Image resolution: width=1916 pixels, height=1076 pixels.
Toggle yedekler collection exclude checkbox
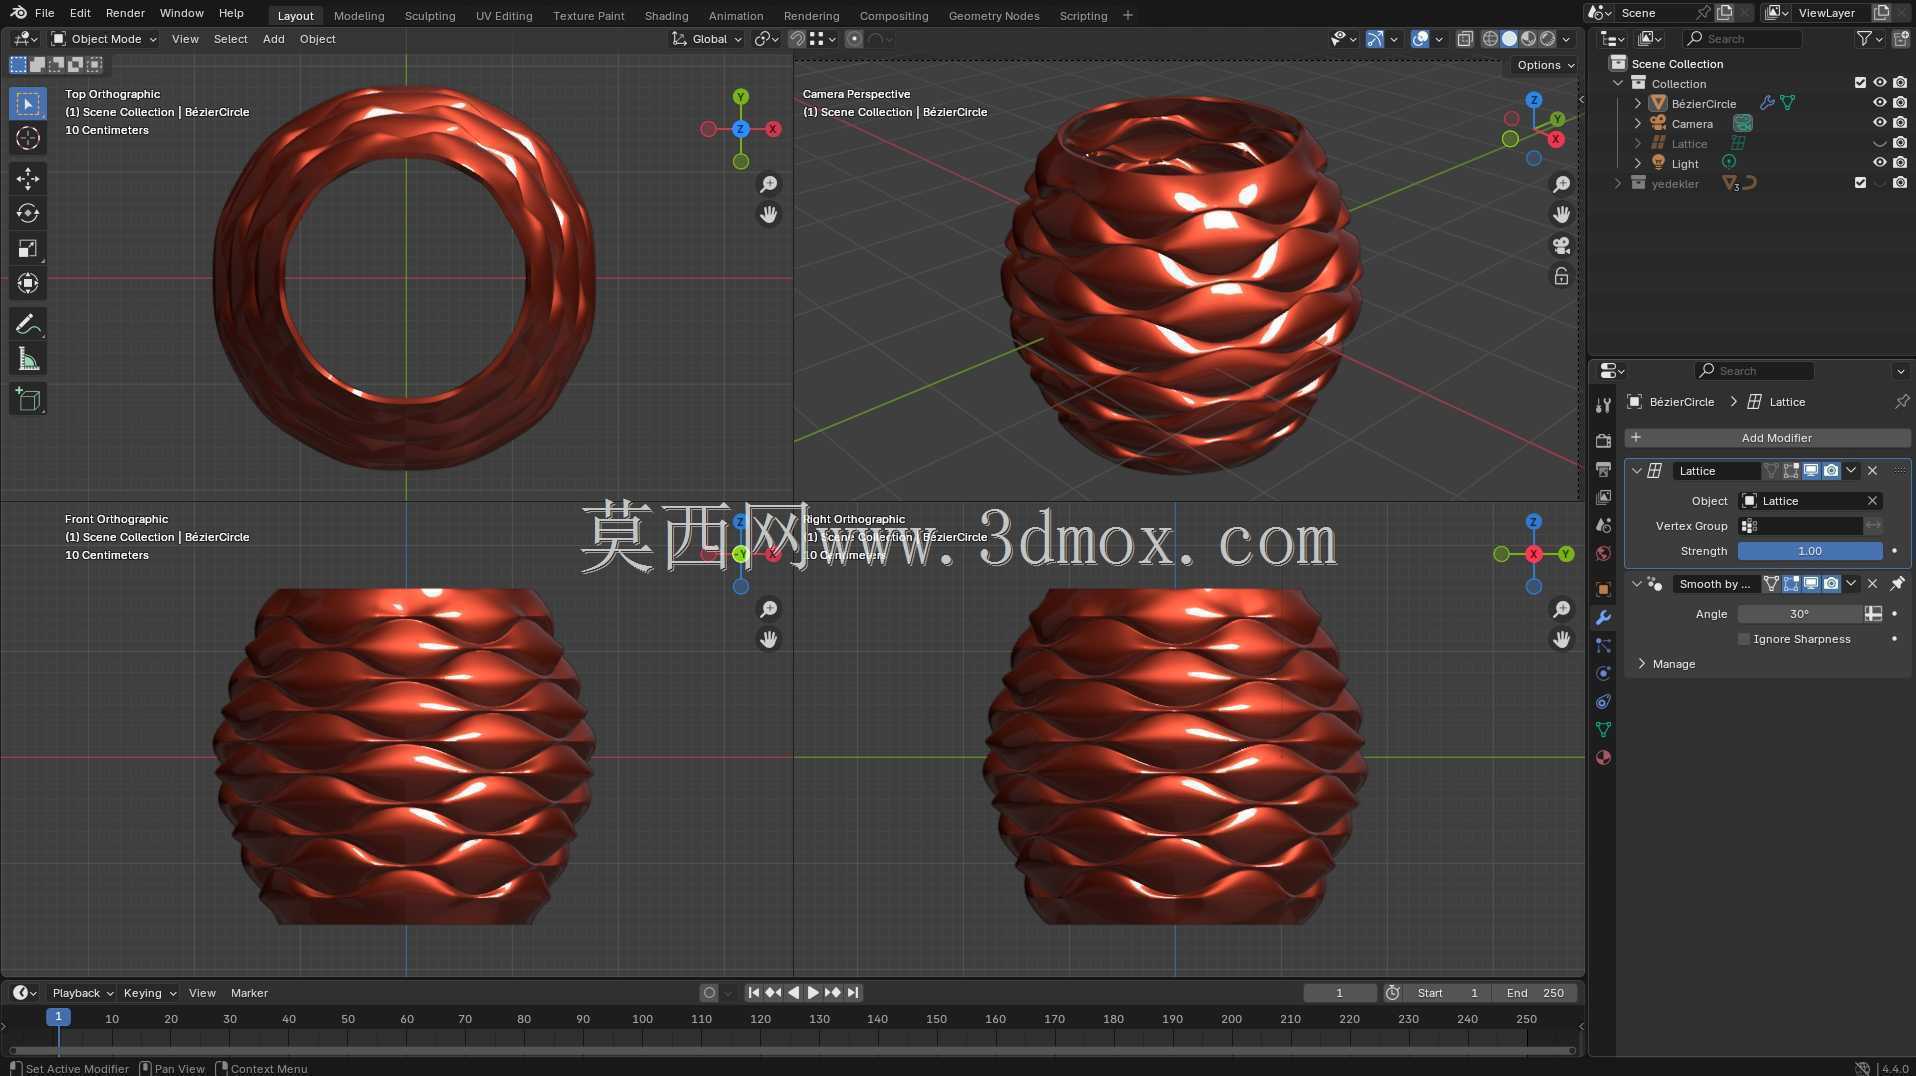[x=1860, y=183]
